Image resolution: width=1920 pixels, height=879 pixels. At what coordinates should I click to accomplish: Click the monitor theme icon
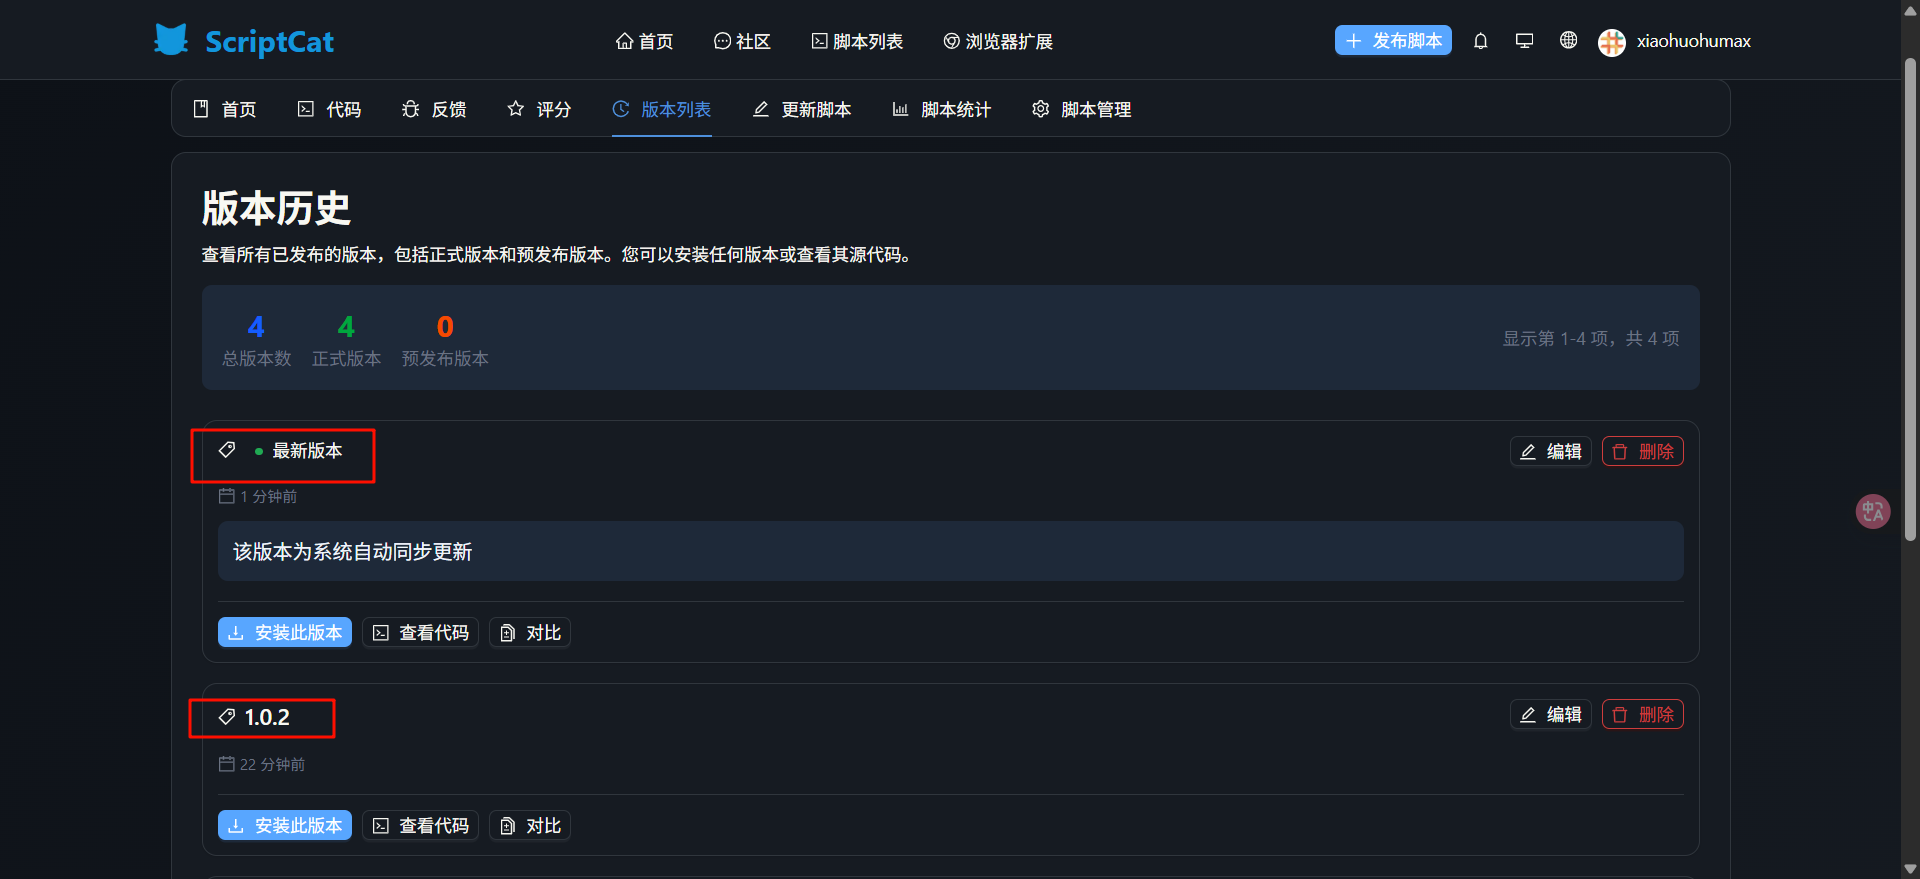1524,41
